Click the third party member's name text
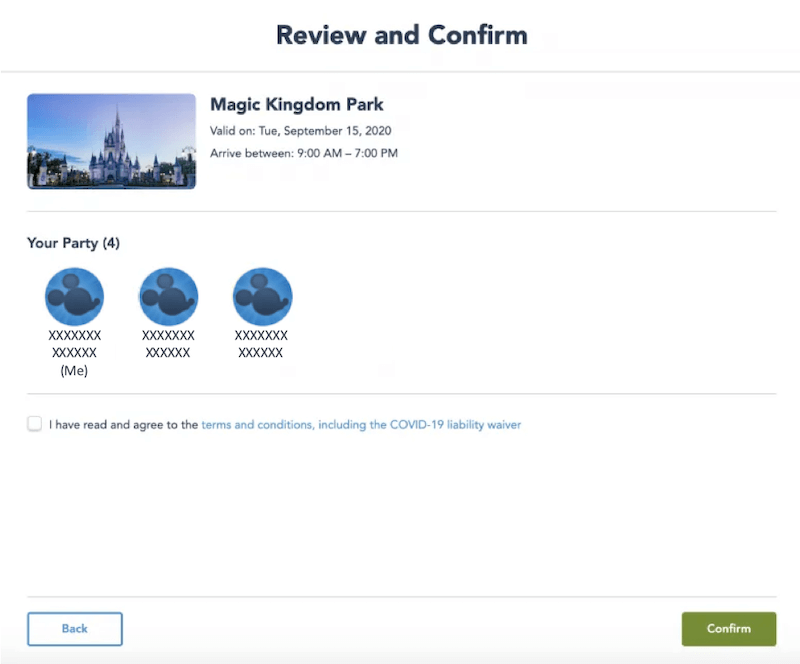 [x=261, y=344]
